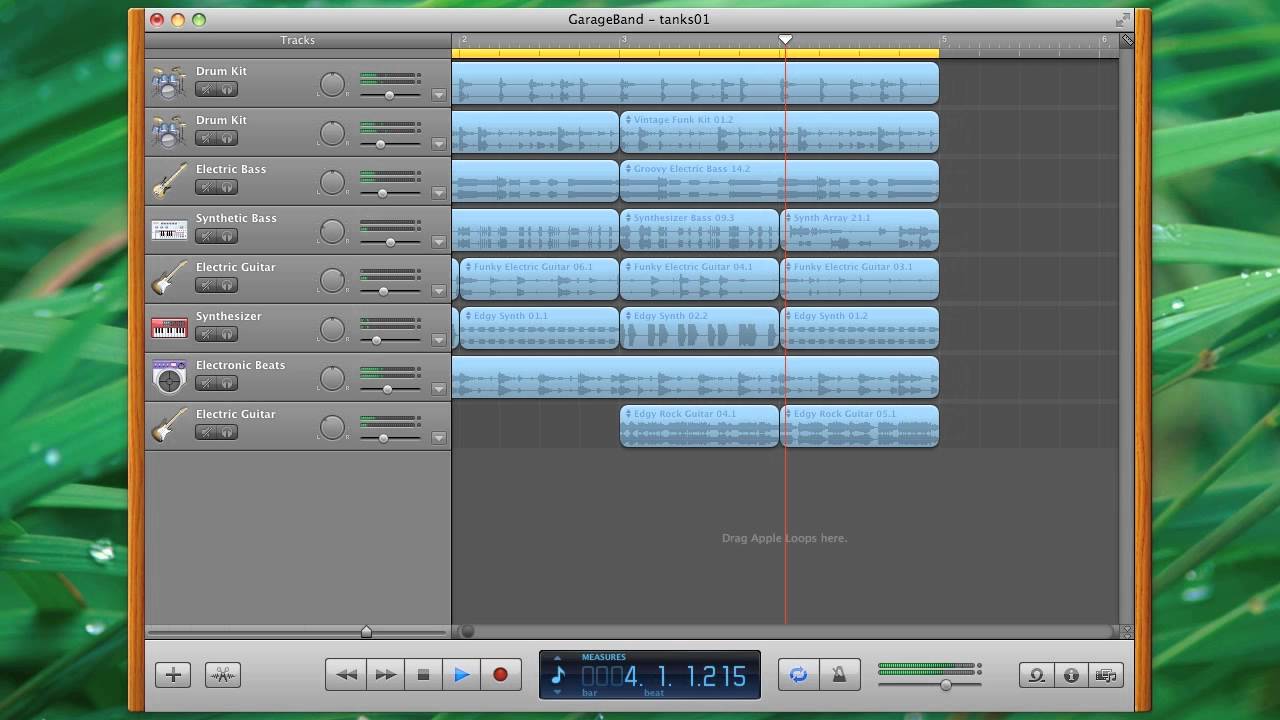Show automation for the Electronic Beats track
The width and height of the screenshot is (1280, 720).
438,389
